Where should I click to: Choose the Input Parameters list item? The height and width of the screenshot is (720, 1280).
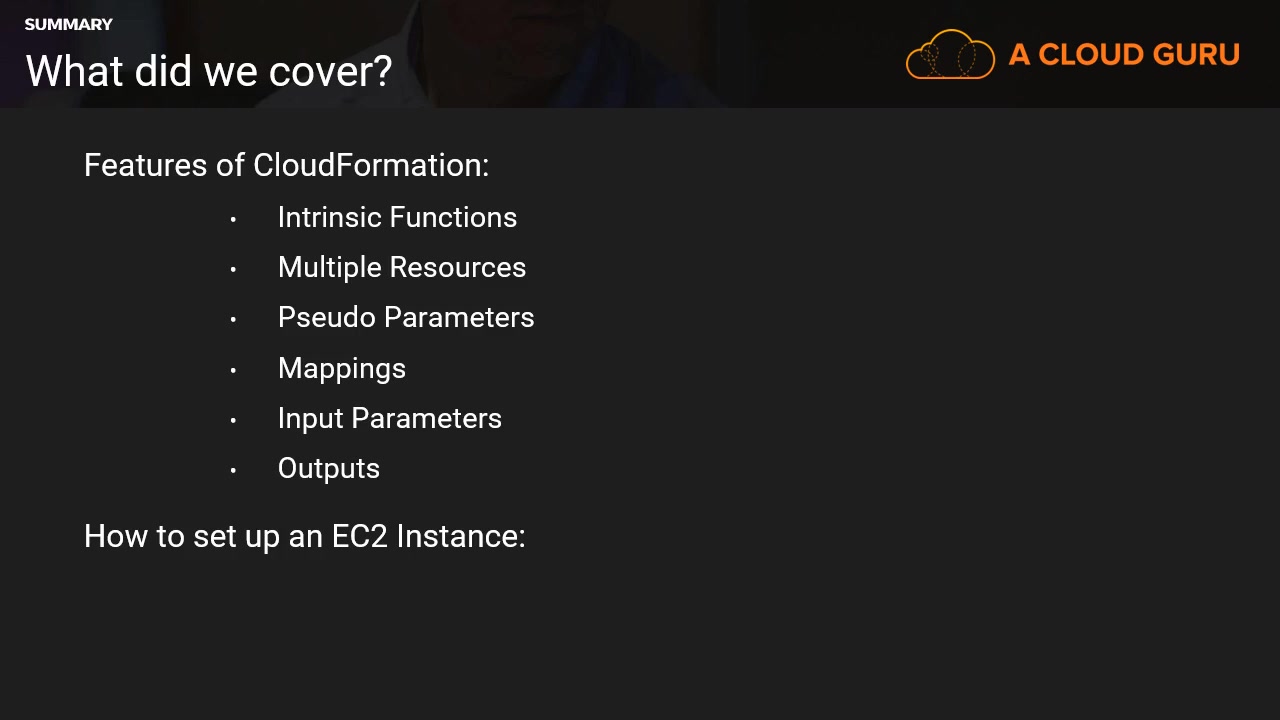tap(389, 418)
